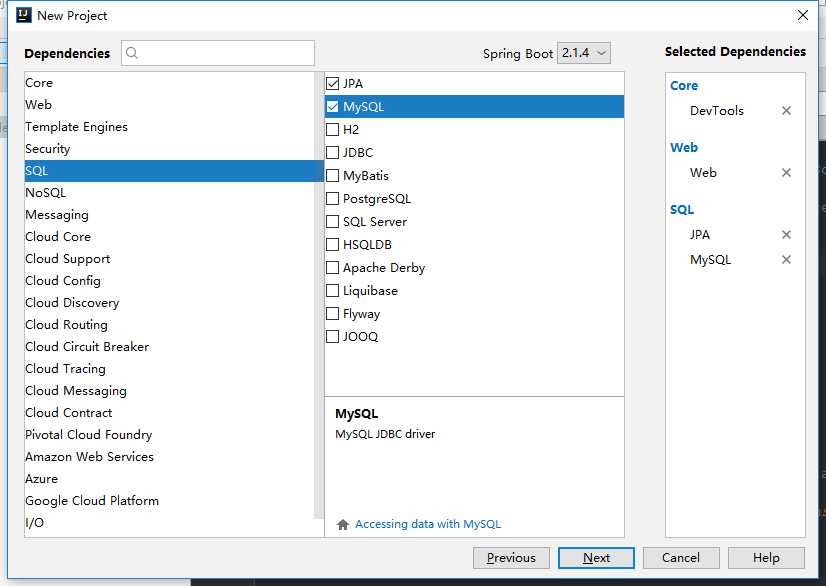826x586 pixels.
Task: Select JPA in the Selected Dependencies panel
Action: click(700, 235)
